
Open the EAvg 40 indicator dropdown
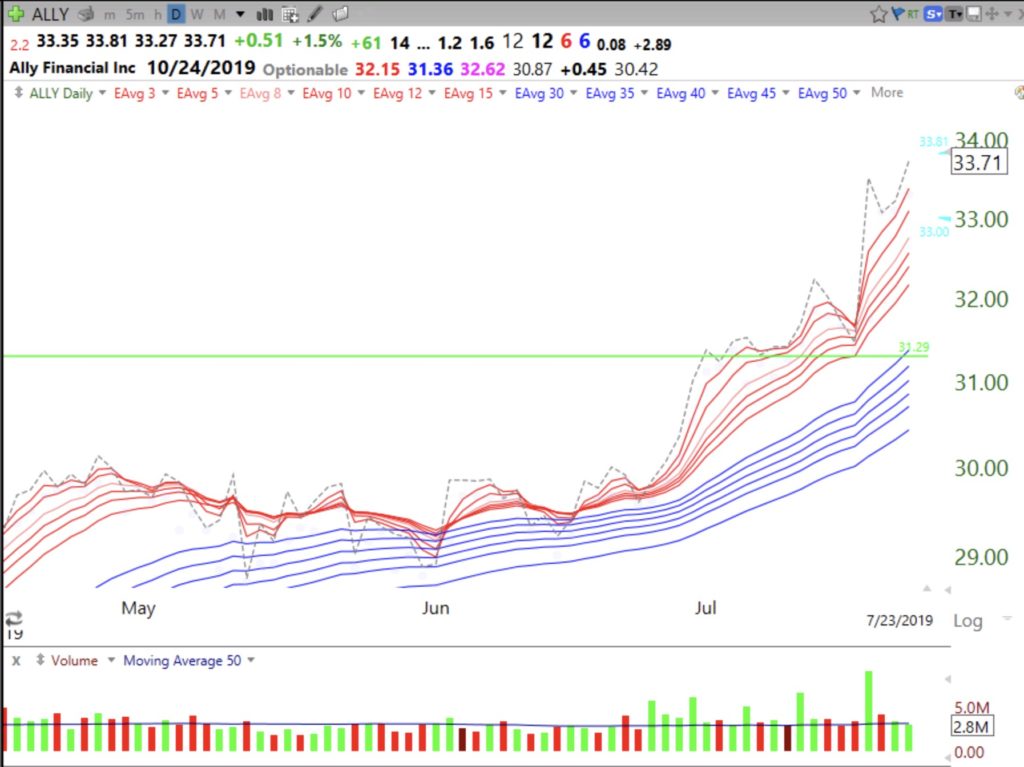click(x=715, y=93)
